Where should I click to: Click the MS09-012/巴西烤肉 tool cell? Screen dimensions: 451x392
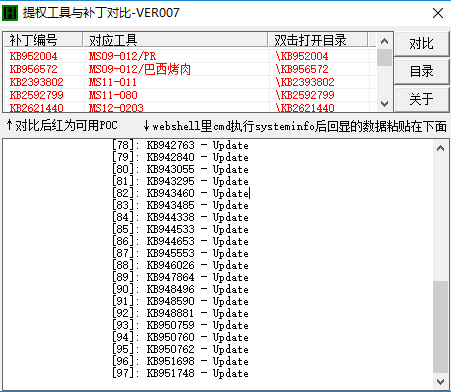pyautogui.click(x=140, y=69)
